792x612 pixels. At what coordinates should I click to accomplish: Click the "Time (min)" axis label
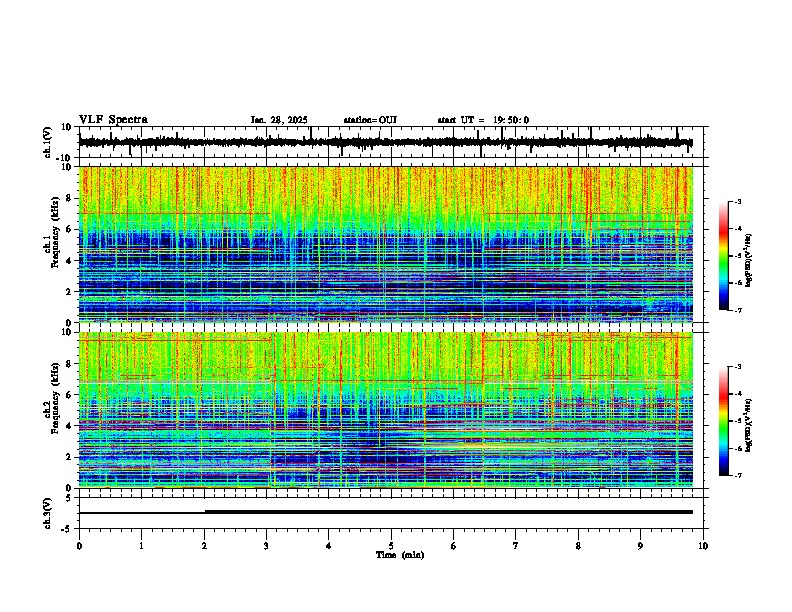tap(400, 555)
